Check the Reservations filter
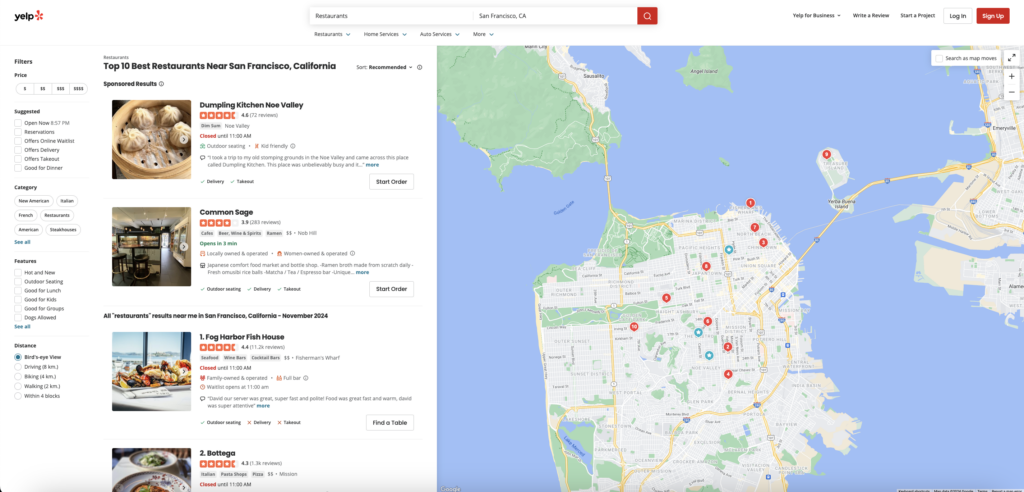 [18, 132]
